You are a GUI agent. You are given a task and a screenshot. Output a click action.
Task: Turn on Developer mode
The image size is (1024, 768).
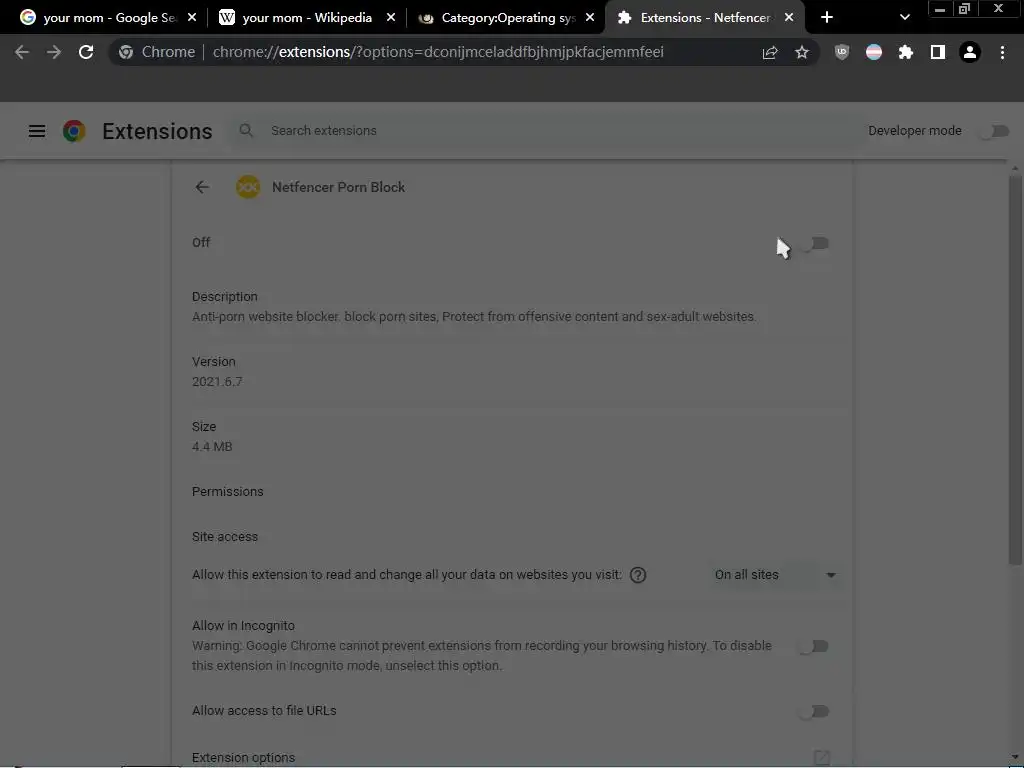(995, 131)
